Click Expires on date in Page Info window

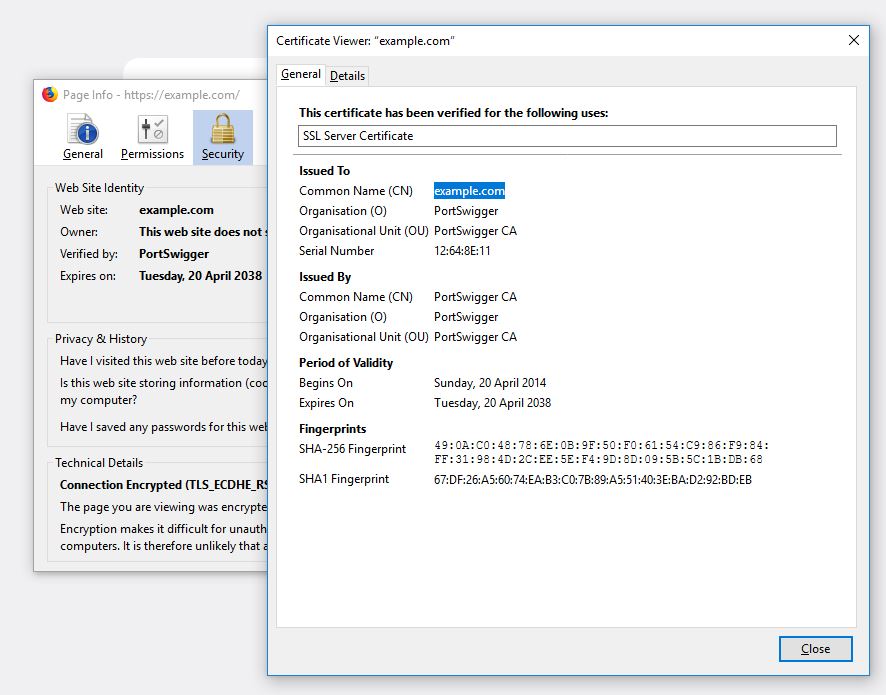coord(200,276)
